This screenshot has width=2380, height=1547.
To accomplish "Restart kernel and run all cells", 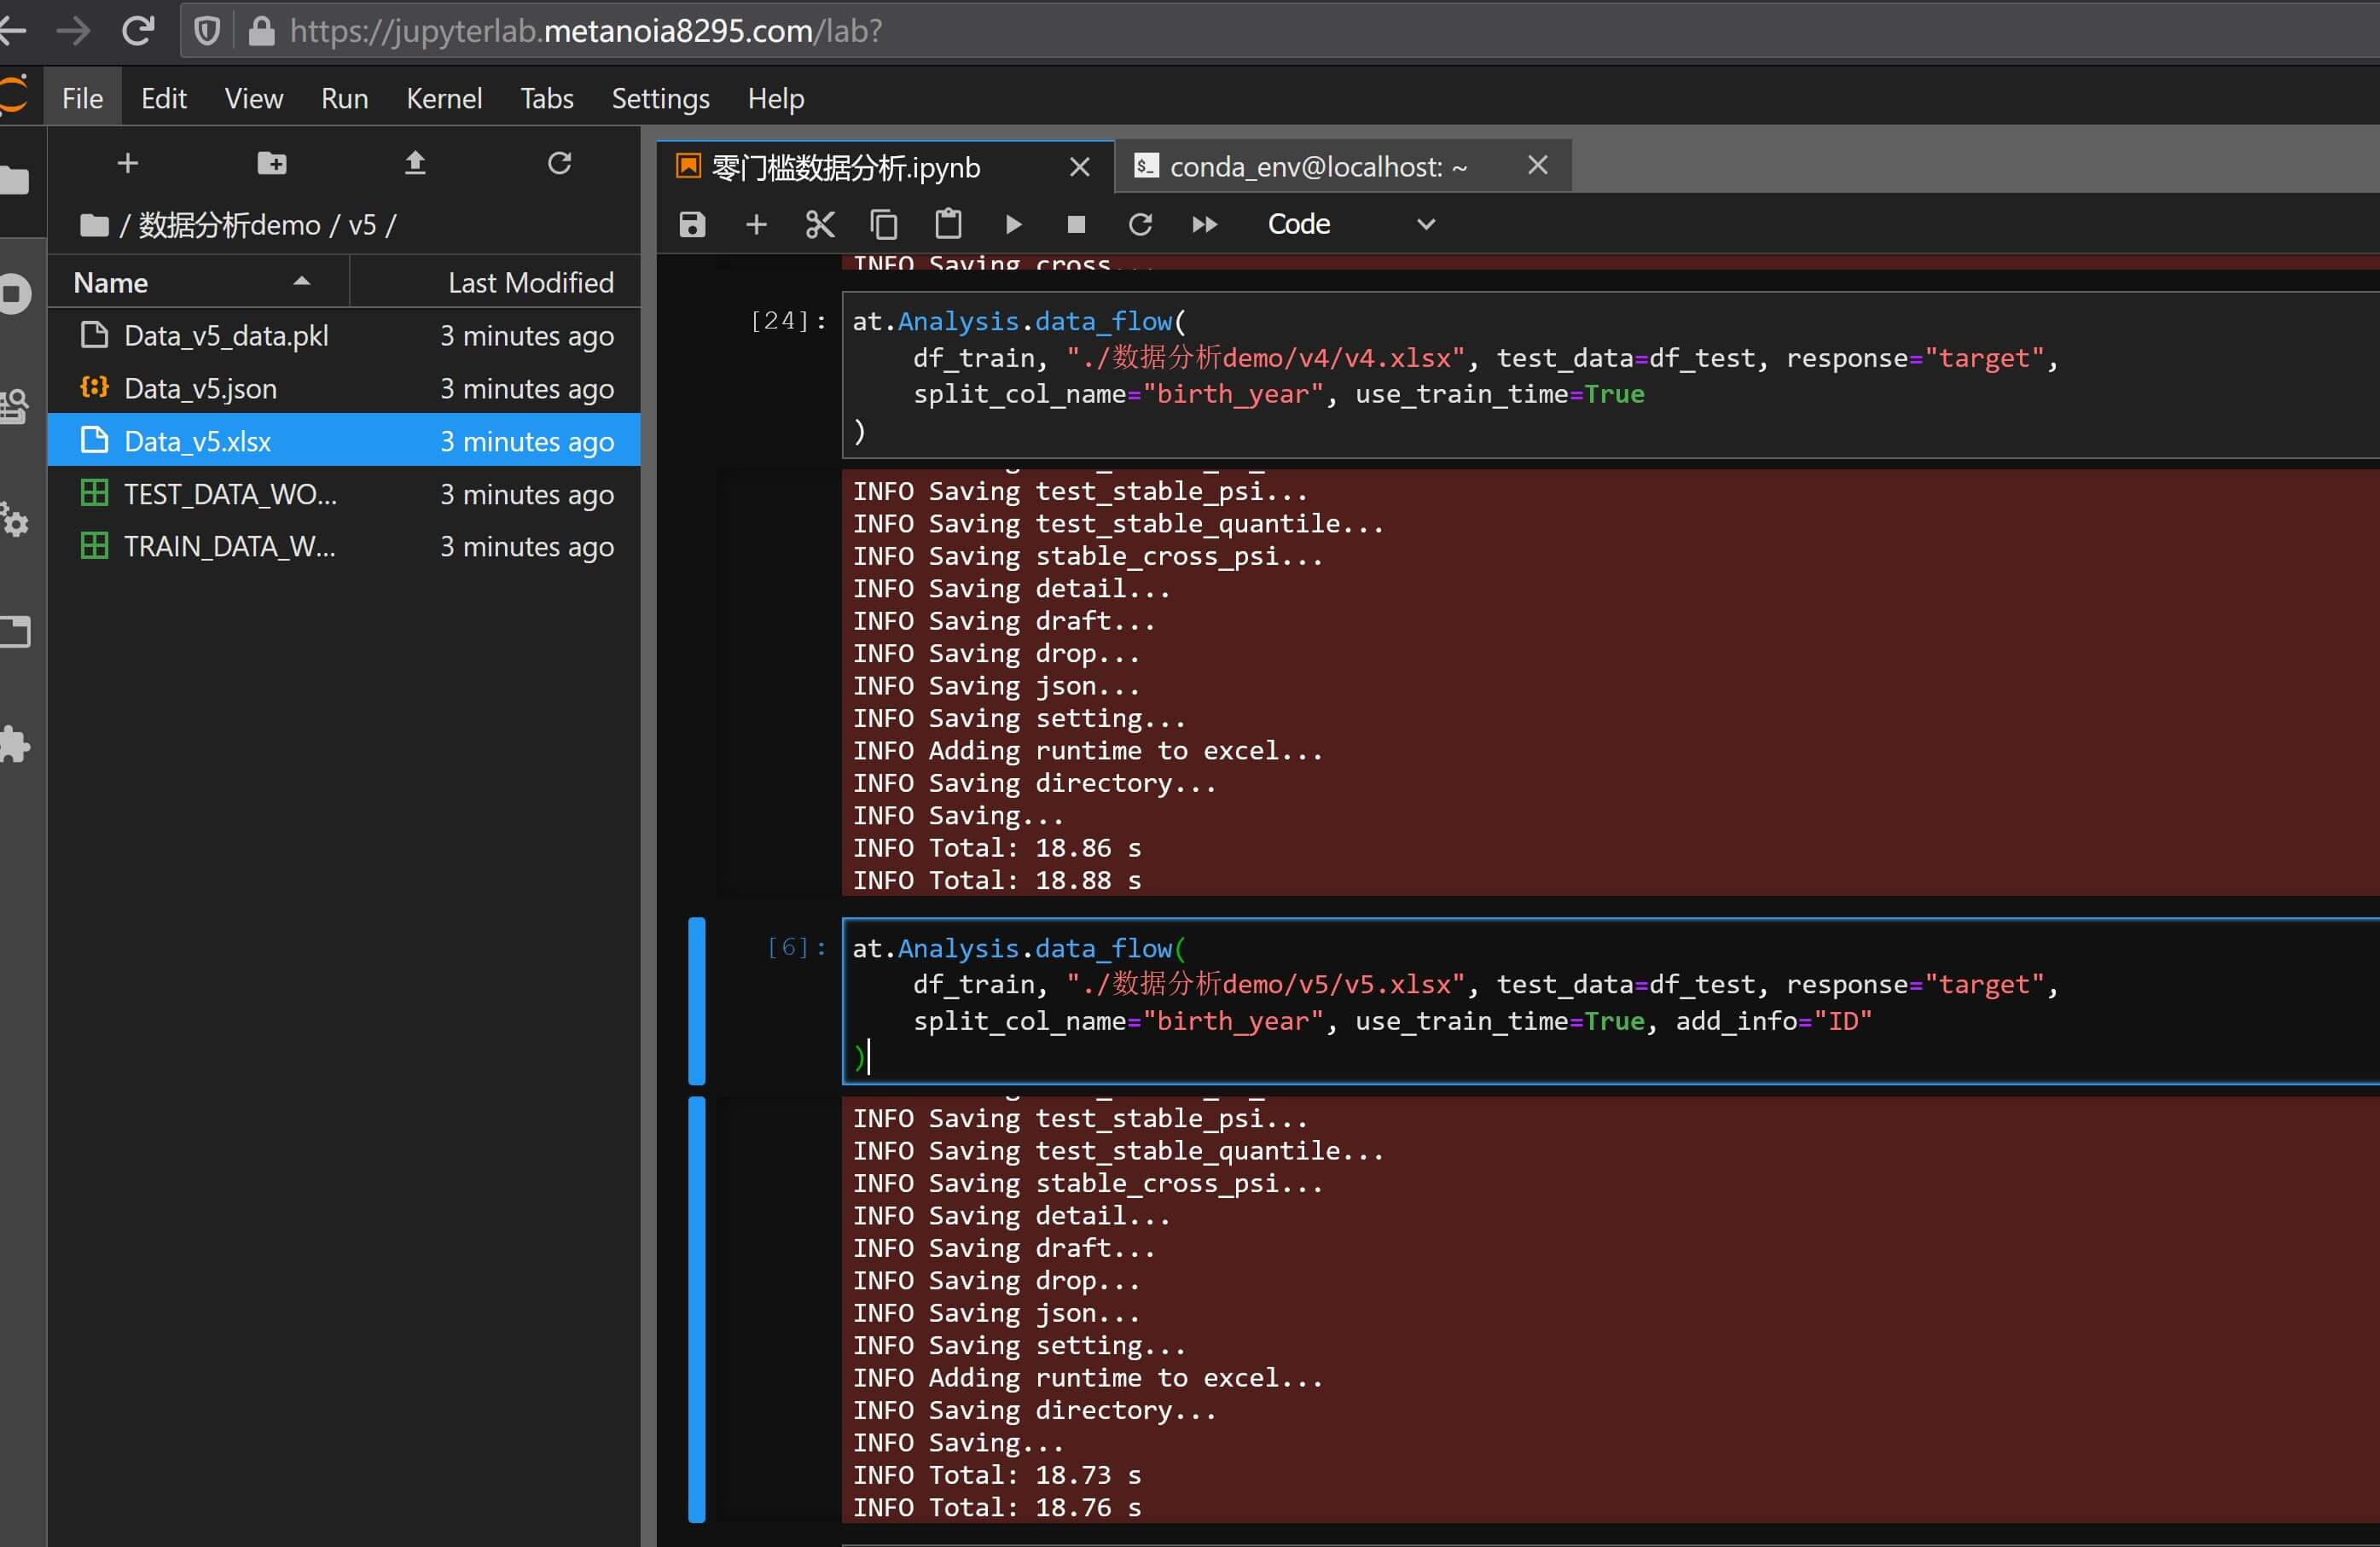I will 1205,224.
